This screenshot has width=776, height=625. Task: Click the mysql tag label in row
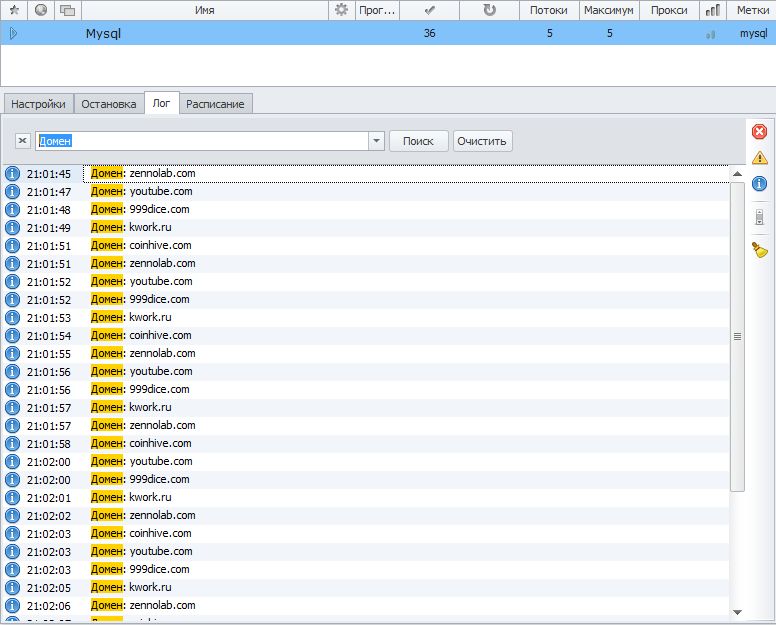(754, 33)
